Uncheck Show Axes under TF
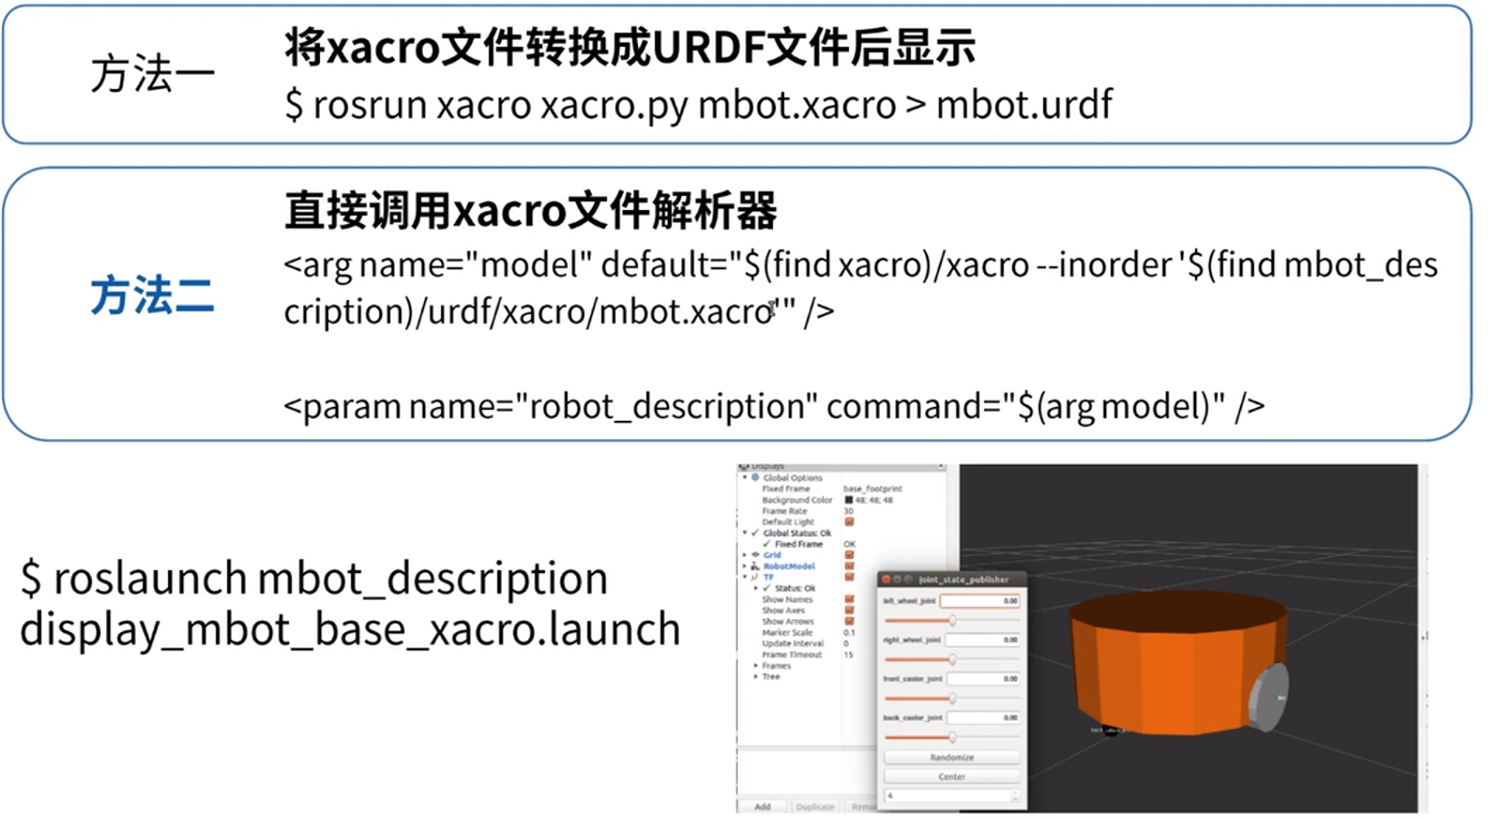 [x=849, y=610]
